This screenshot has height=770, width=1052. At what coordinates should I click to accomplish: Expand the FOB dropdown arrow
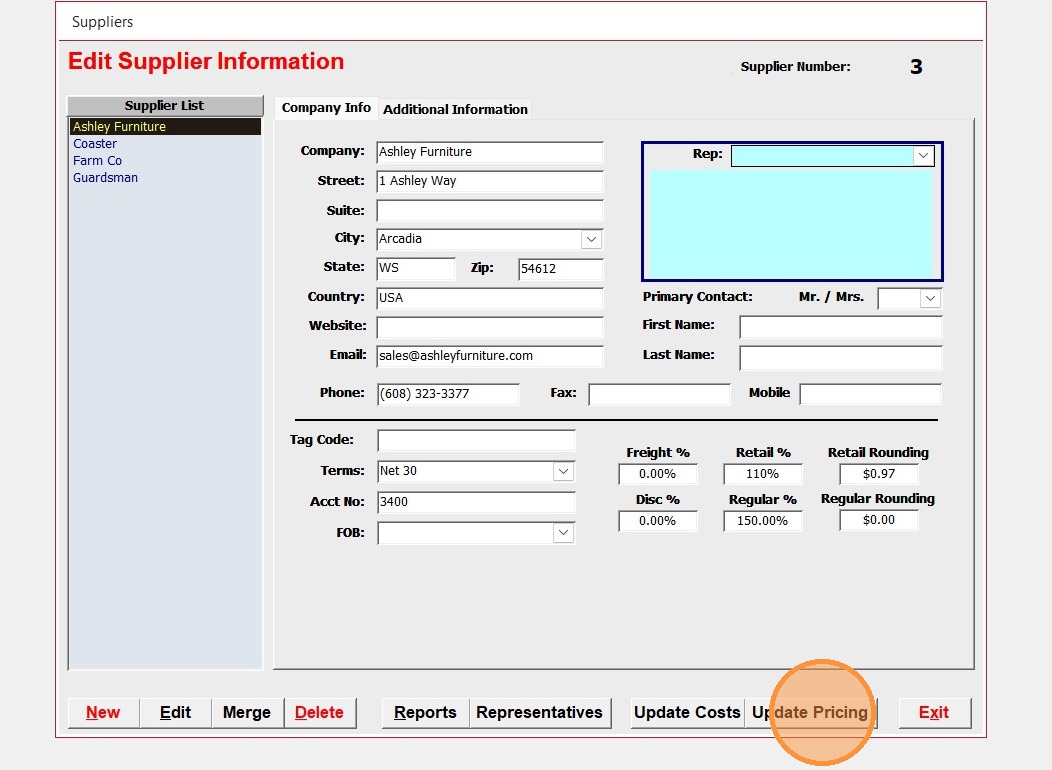(x=563, y=534)
